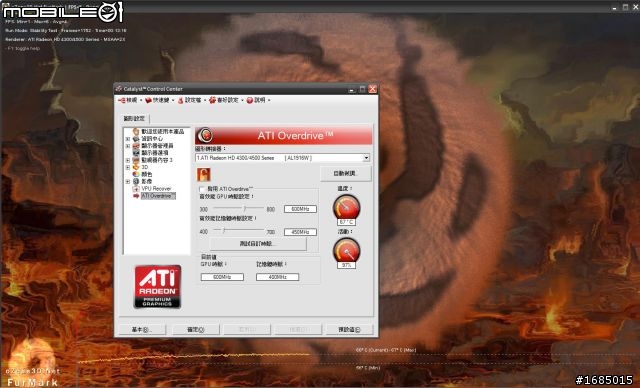
Task: Click the FurMark 'Renderer: ATI Radeon HD' line
Action: (x=65, y=40)
